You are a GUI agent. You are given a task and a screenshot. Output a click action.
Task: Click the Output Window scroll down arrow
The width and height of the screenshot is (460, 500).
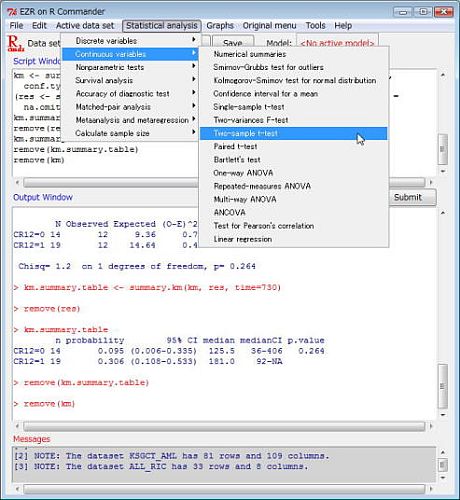pos(443,415)
